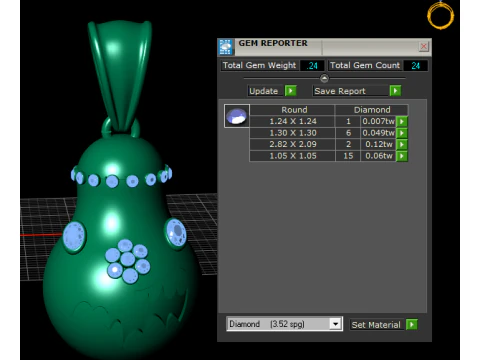Close the Gem Reporter panel
The height and width of the screenshot is (360, 480).
point(424,46)
